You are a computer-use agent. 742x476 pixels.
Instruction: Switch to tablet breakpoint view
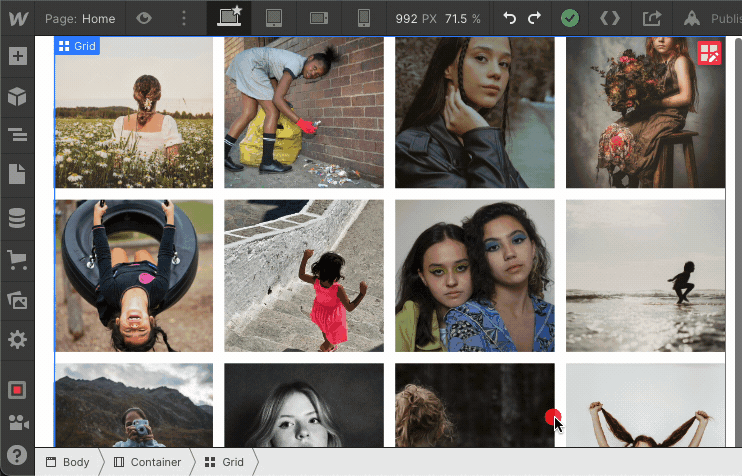pos(273,18)
